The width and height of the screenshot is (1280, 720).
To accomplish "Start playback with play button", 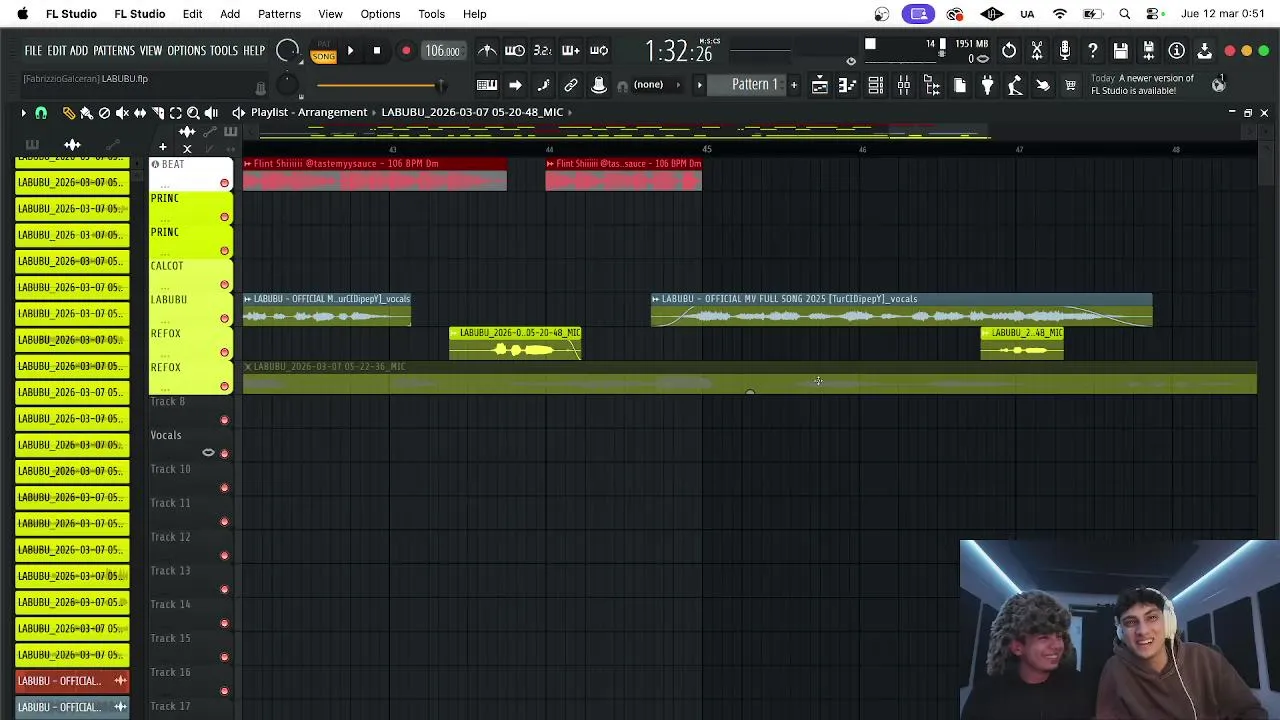I will tap(350, 51).
